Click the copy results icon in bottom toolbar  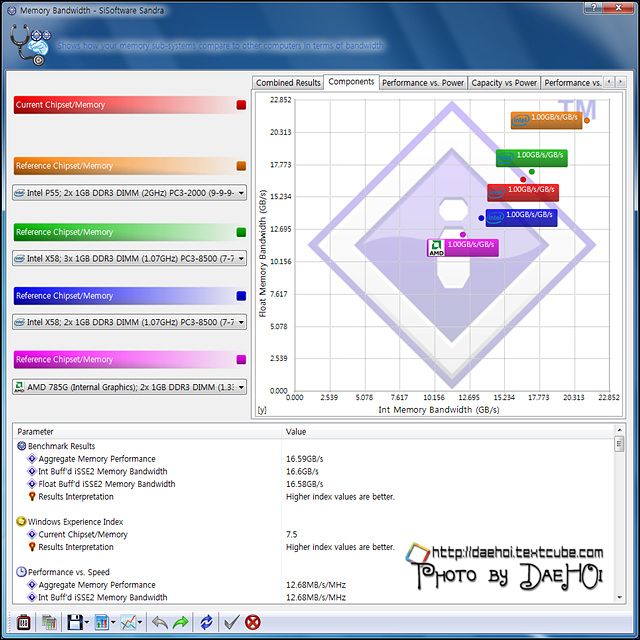[x=49, y=622]
